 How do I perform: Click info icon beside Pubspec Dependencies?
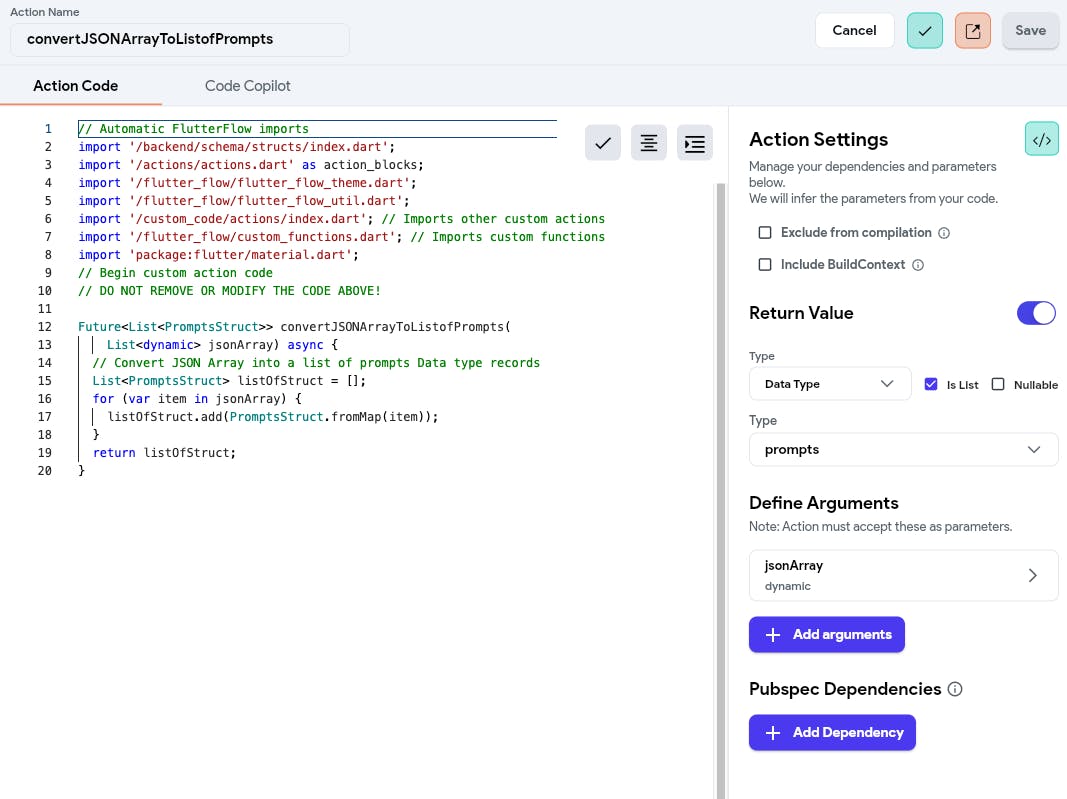click(955, 689)
